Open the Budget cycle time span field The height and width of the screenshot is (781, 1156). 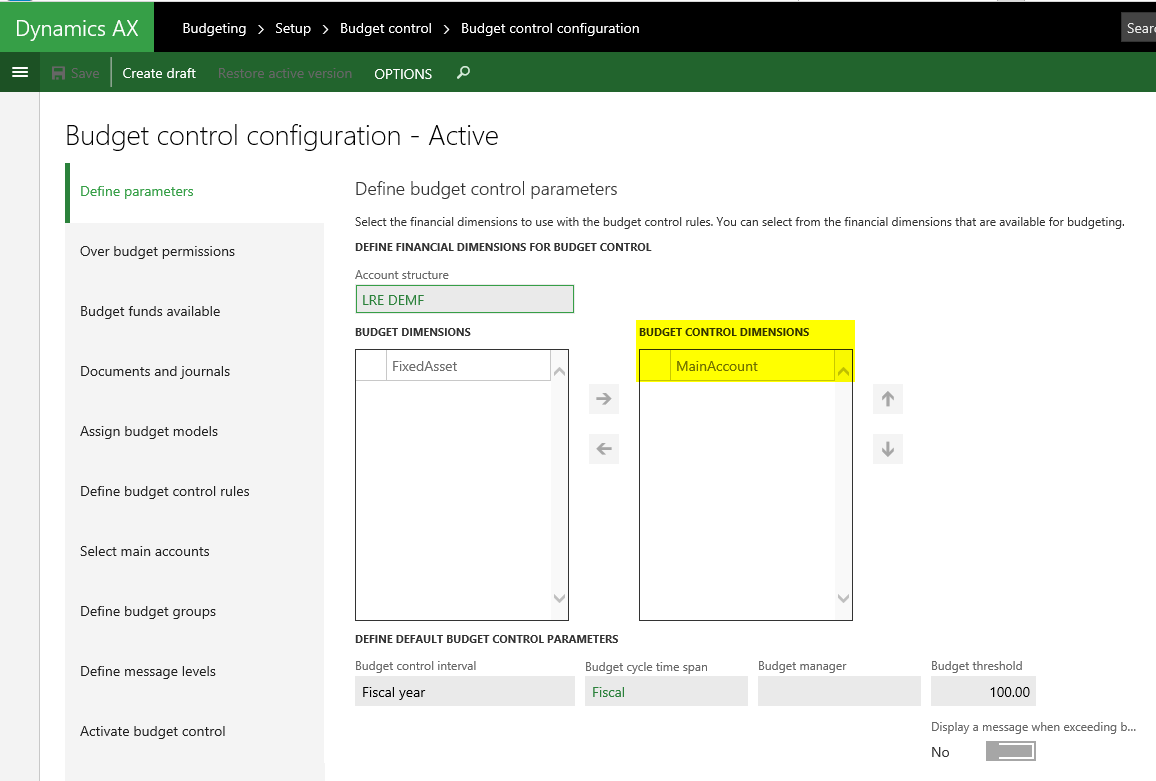(665, 692)
